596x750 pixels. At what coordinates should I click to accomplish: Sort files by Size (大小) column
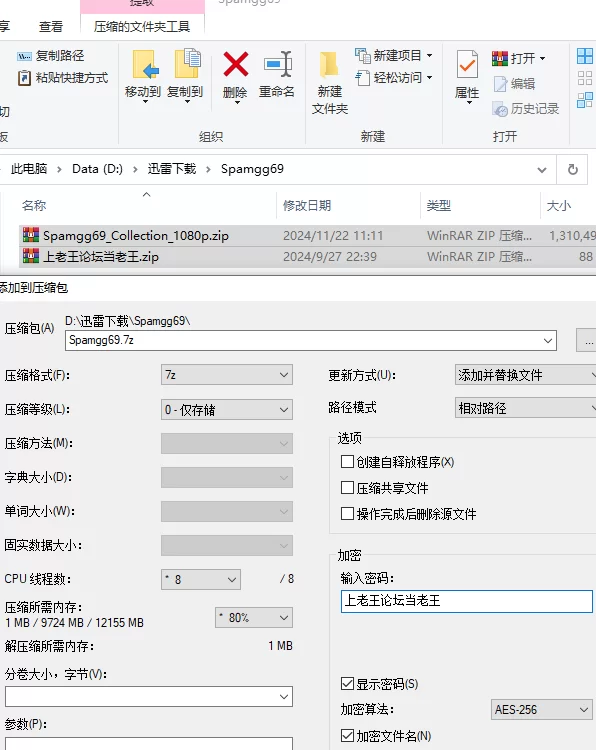[559, 206]
